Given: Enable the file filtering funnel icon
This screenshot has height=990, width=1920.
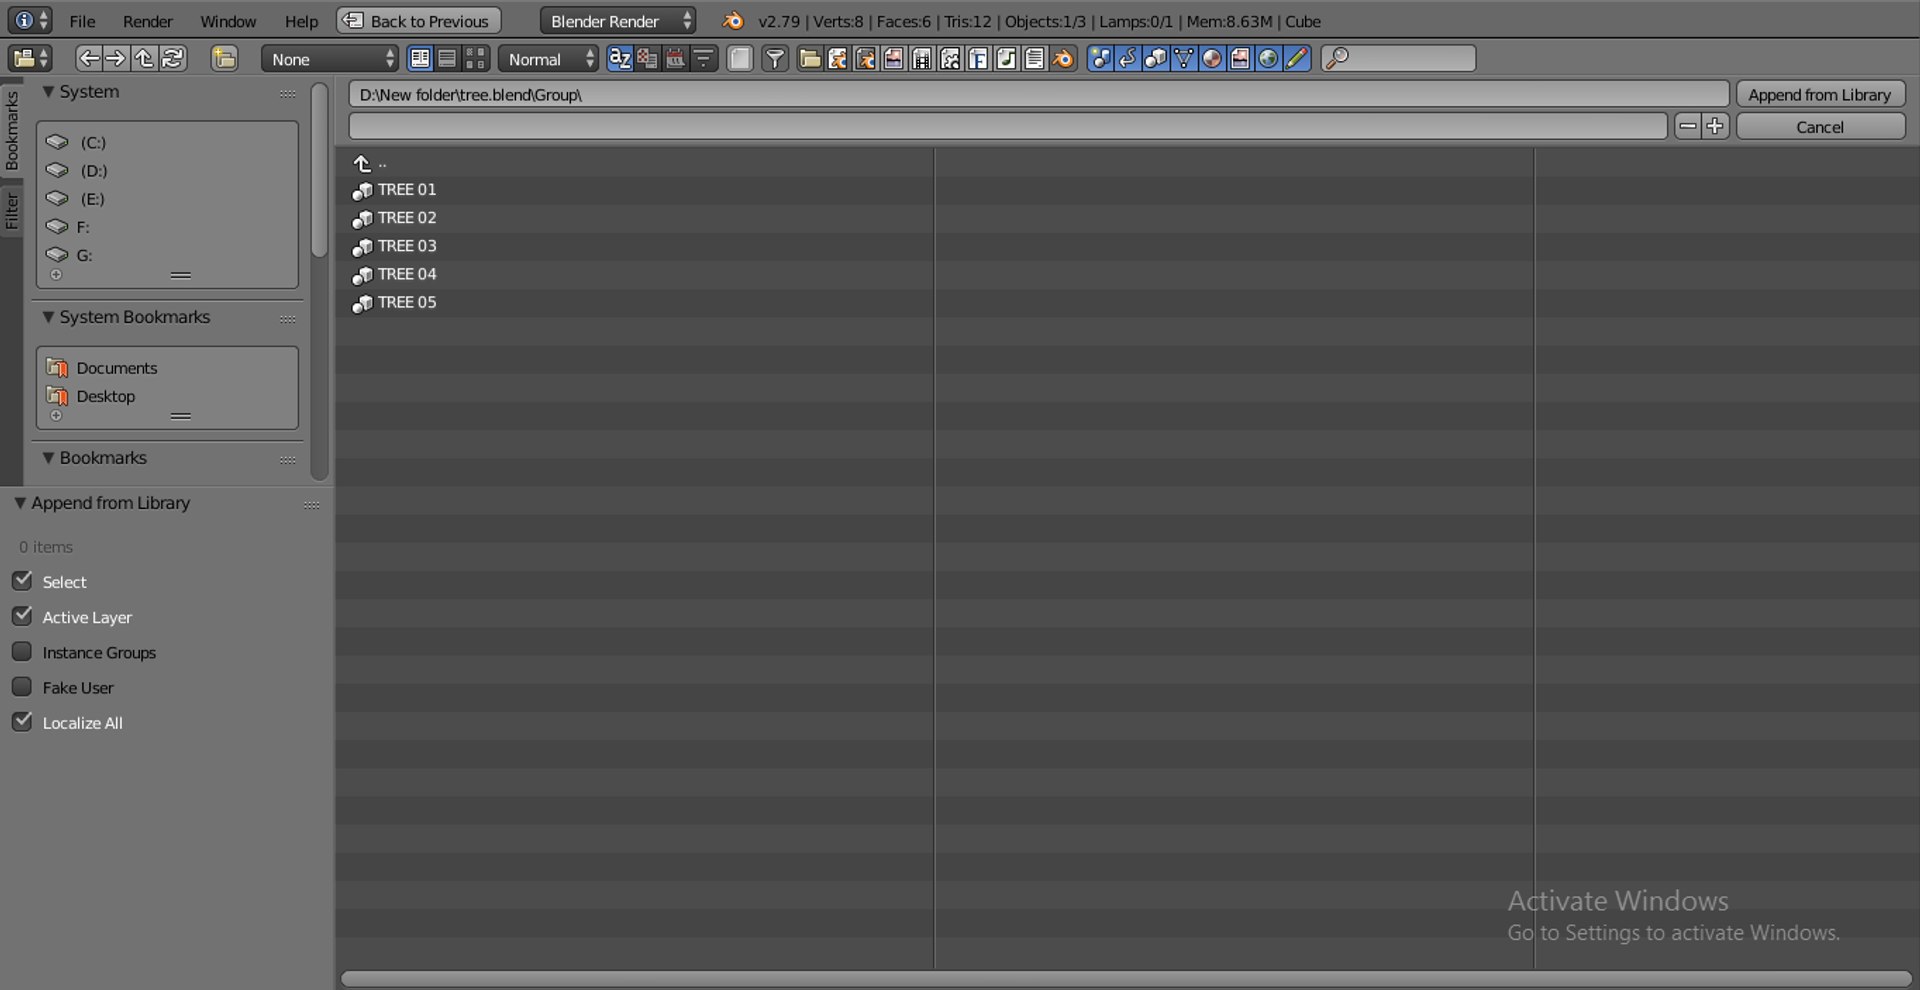Looking at the screenshot, I should tap(775, 59).
